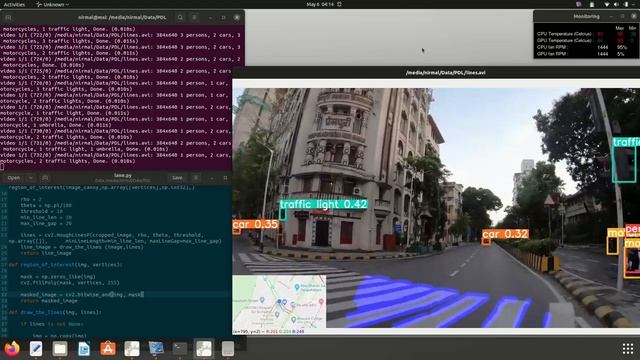Open LibreOffice Writer document icon in dock
The image size is (640, 360).
[84, 349]
